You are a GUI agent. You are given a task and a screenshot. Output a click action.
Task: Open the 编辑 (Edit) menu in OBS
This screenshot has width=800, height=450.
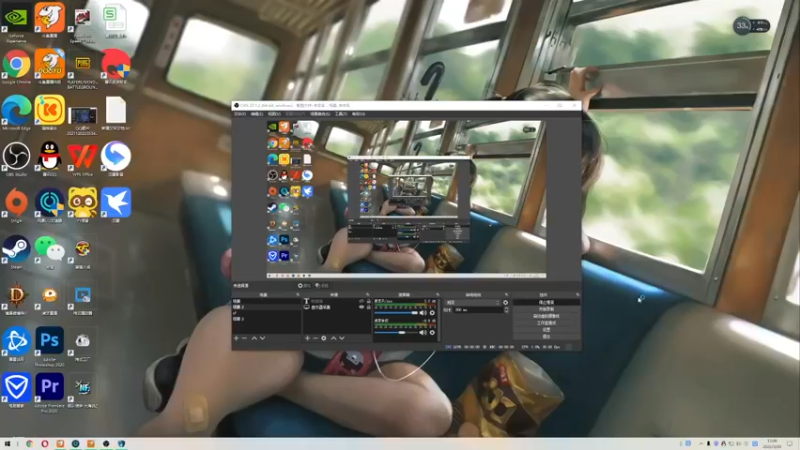[x=257, y=114]
